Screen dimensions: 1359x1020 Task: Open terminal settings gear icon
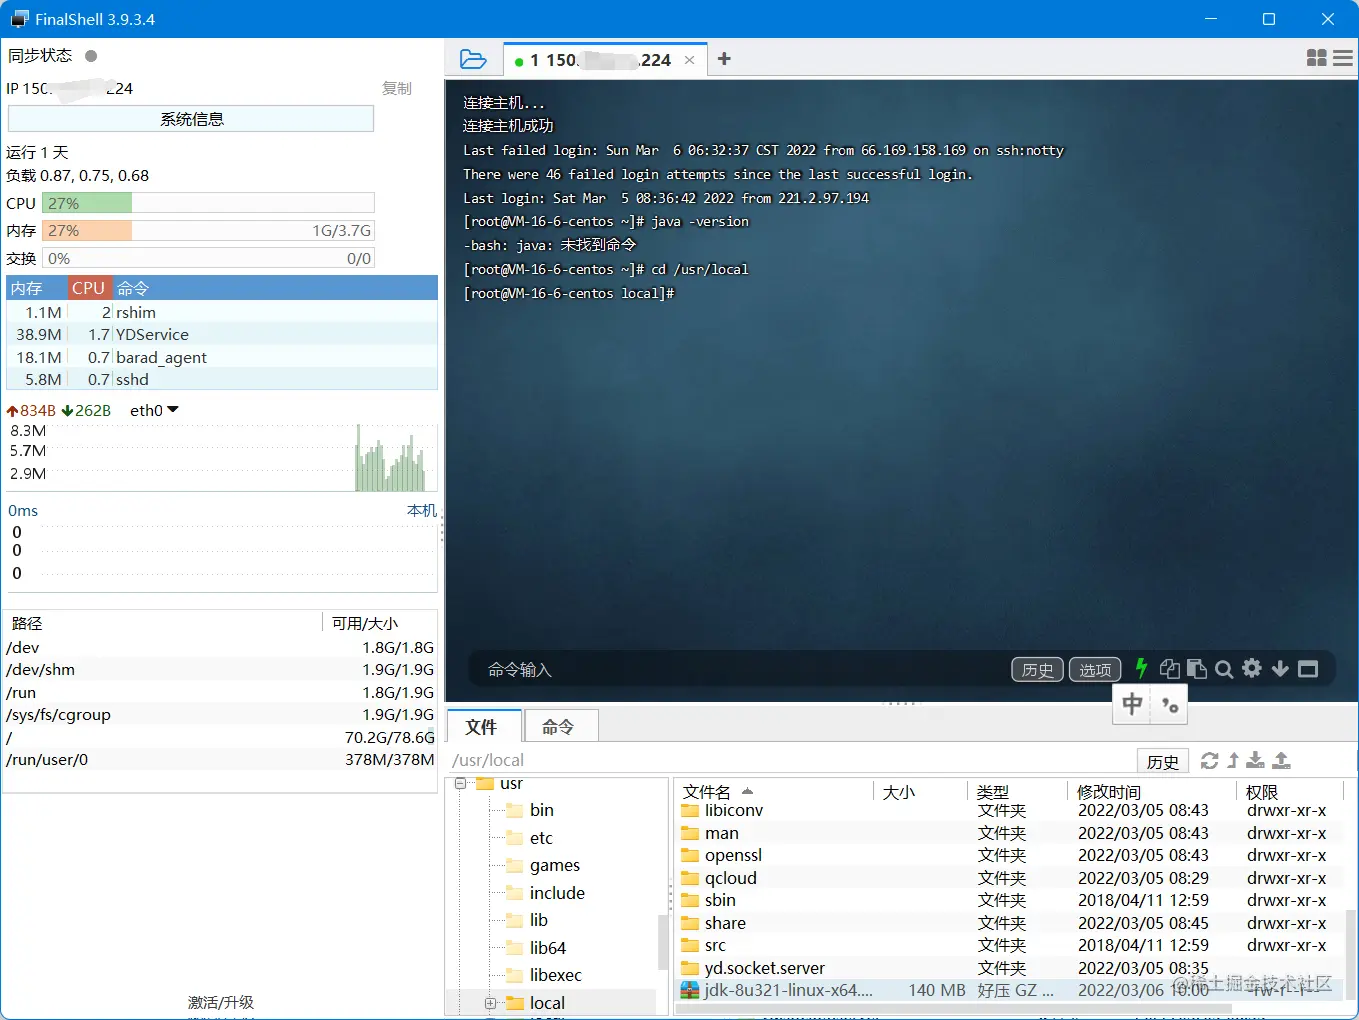pos(1252,668)
